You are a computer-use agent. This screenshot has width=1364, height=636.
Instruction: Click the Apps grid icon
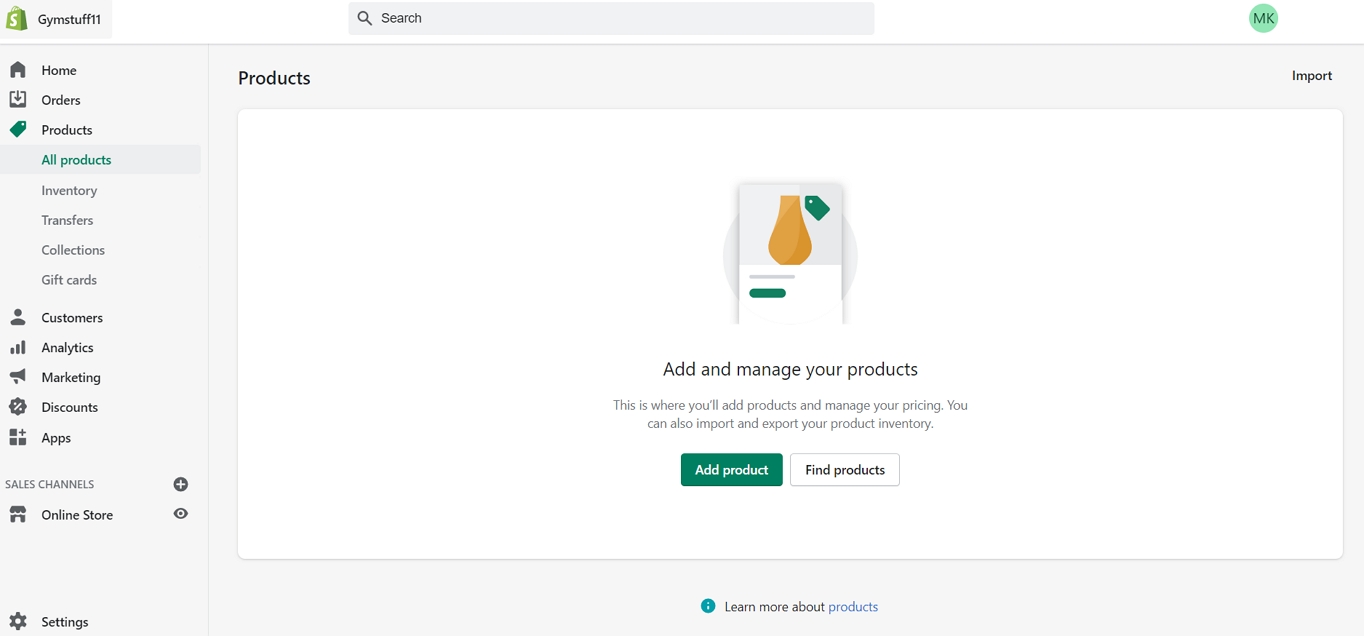click(18, 437)
